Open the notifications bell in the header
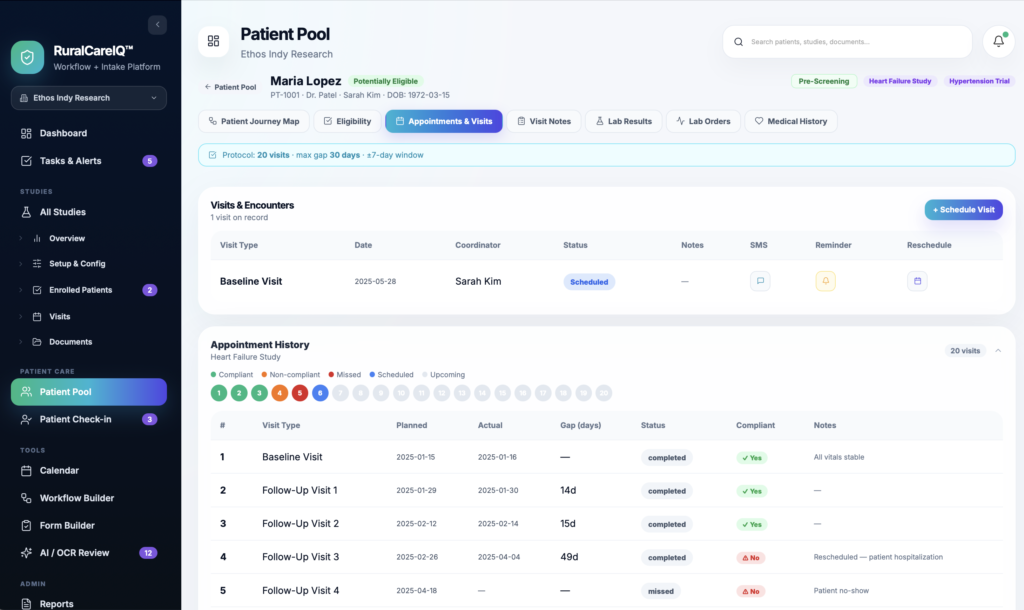This screenshot has height=610, width=1024. click(x=998, y=42)
